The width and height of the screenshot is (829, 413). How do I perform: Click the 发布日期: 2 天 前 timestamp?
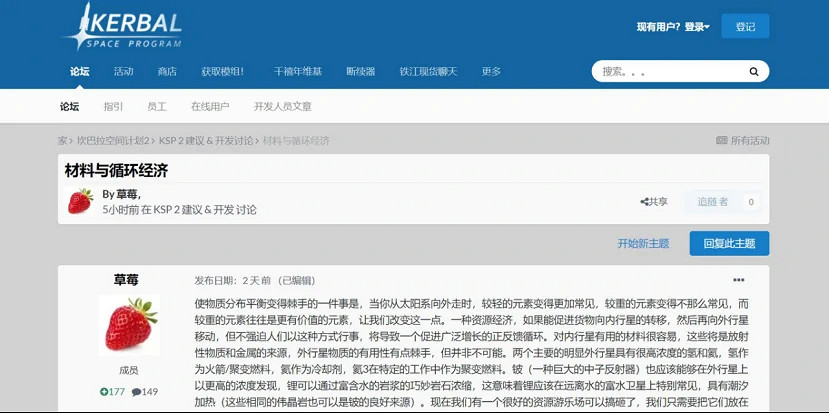coord(232,280)
